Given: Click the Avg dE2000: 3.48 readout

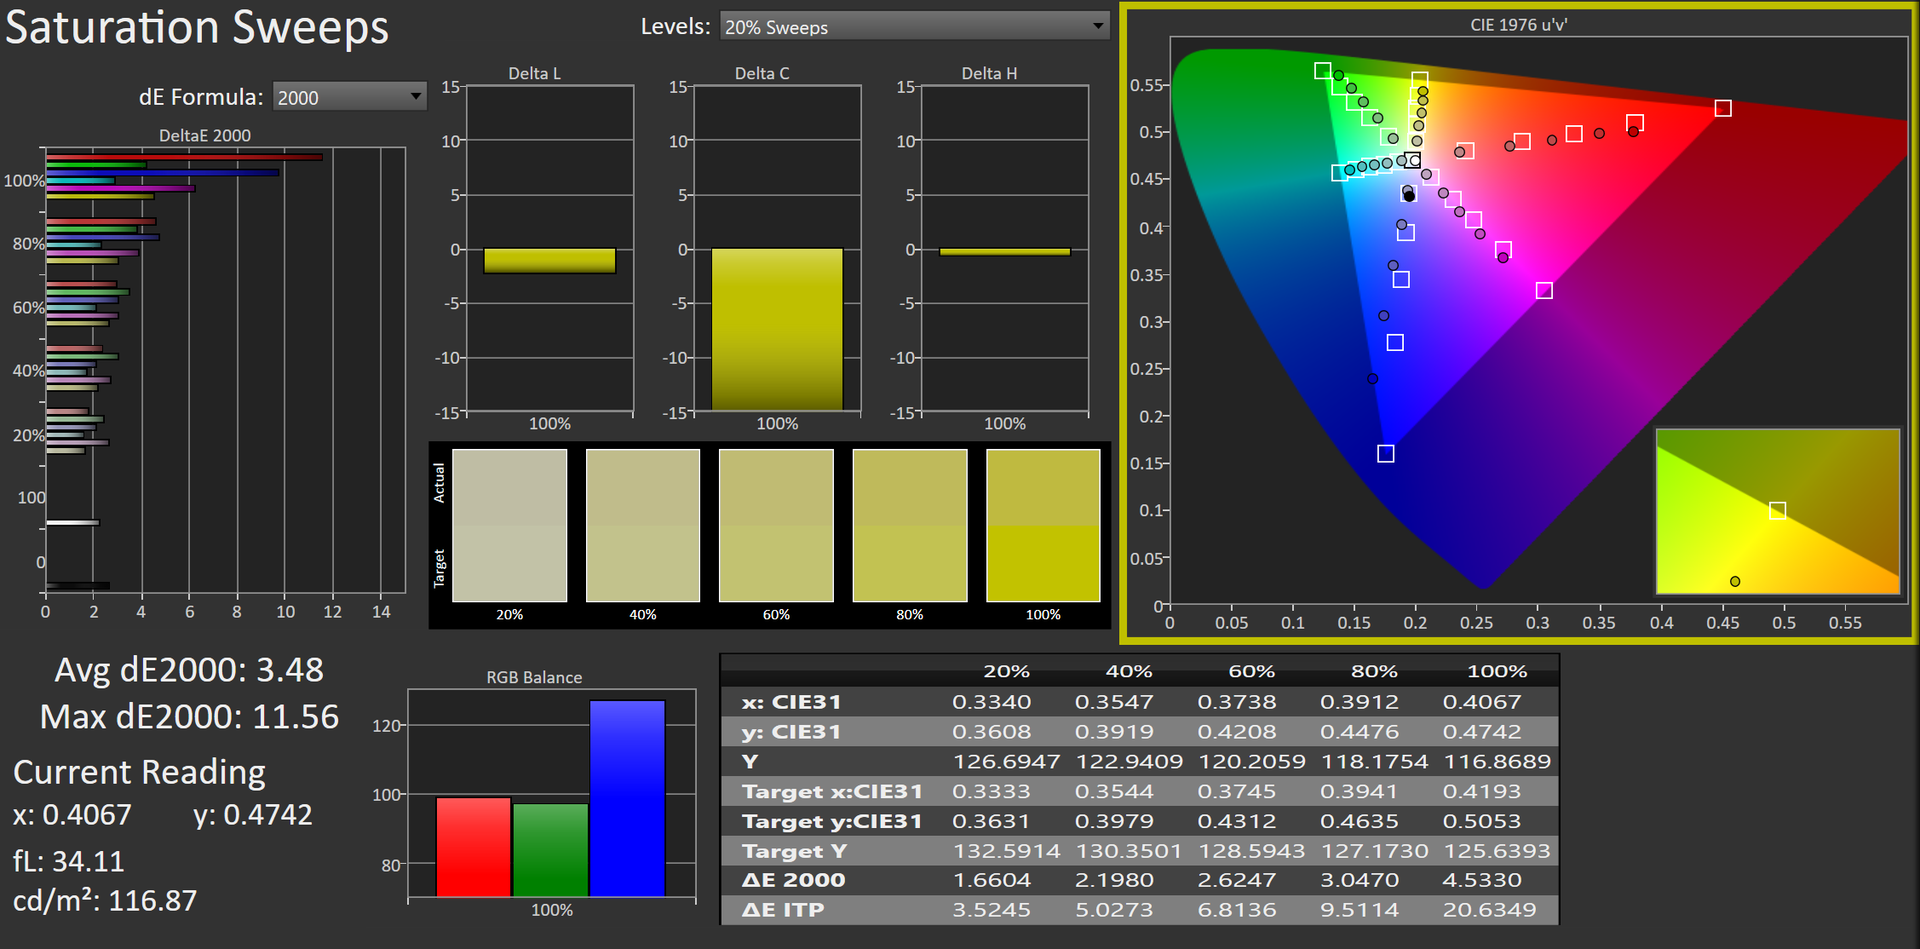Looking at the screenshot, I should tap(189, 670).
